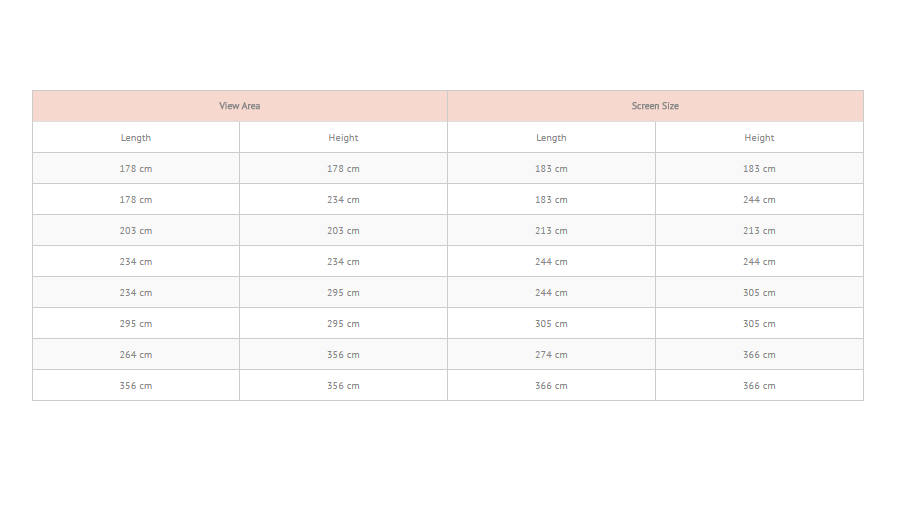Click 295 cm length in View Area column
The width and height of the screenshot is (902, 510).
(136, 324)
